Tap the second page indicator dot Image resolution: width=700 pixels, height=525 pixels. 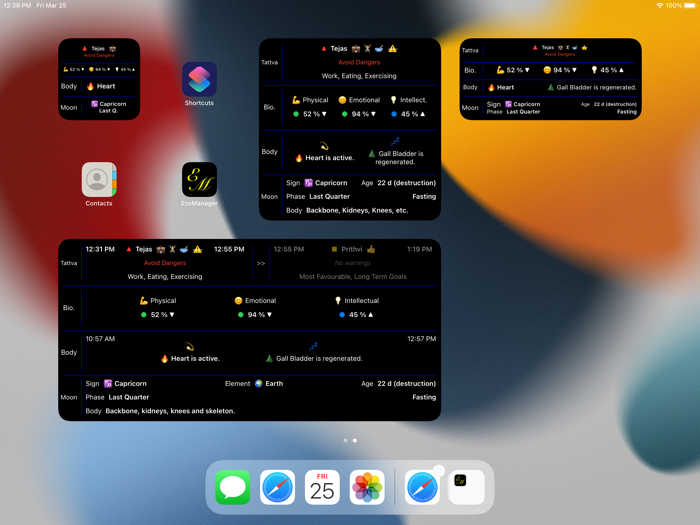point(354,441)
